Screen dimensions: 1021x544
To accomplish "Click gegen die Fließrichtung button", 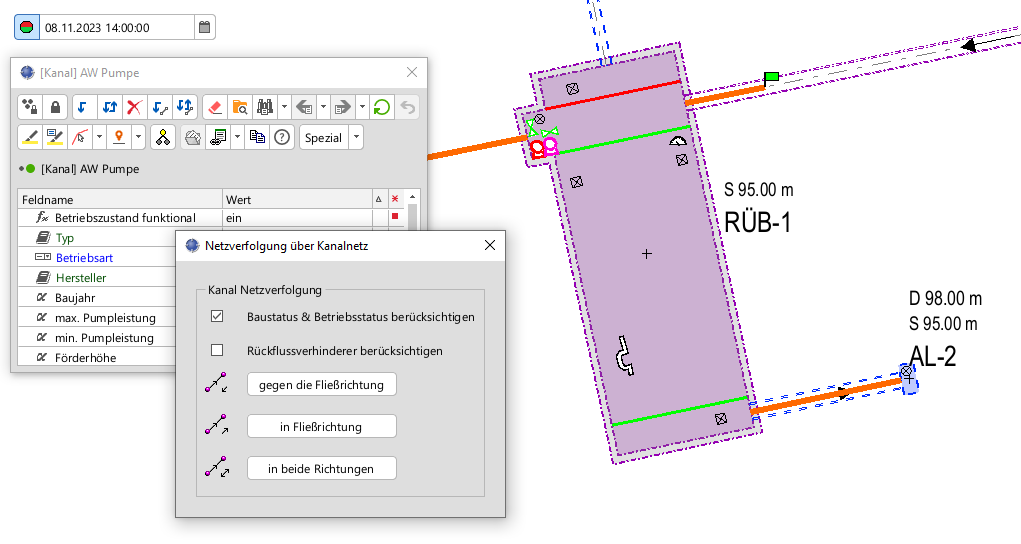I will 322,384.
